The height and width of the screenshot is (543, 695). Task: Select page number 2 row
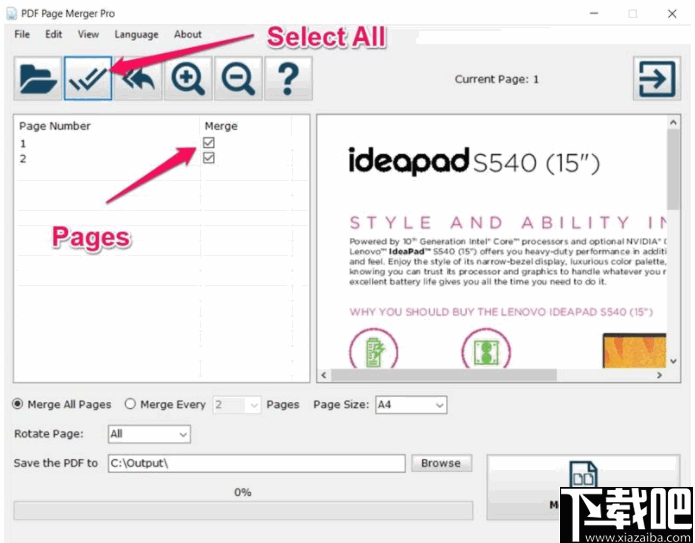(x=161, y=158)
